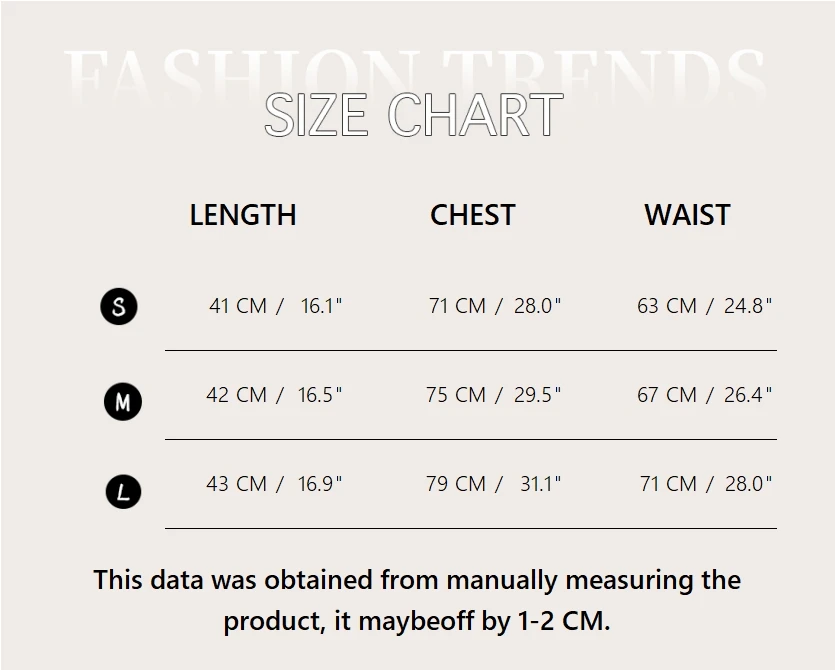This screenshot has width=835, height=670.
Task: Click the black M size badge
Action: (123, 402)
